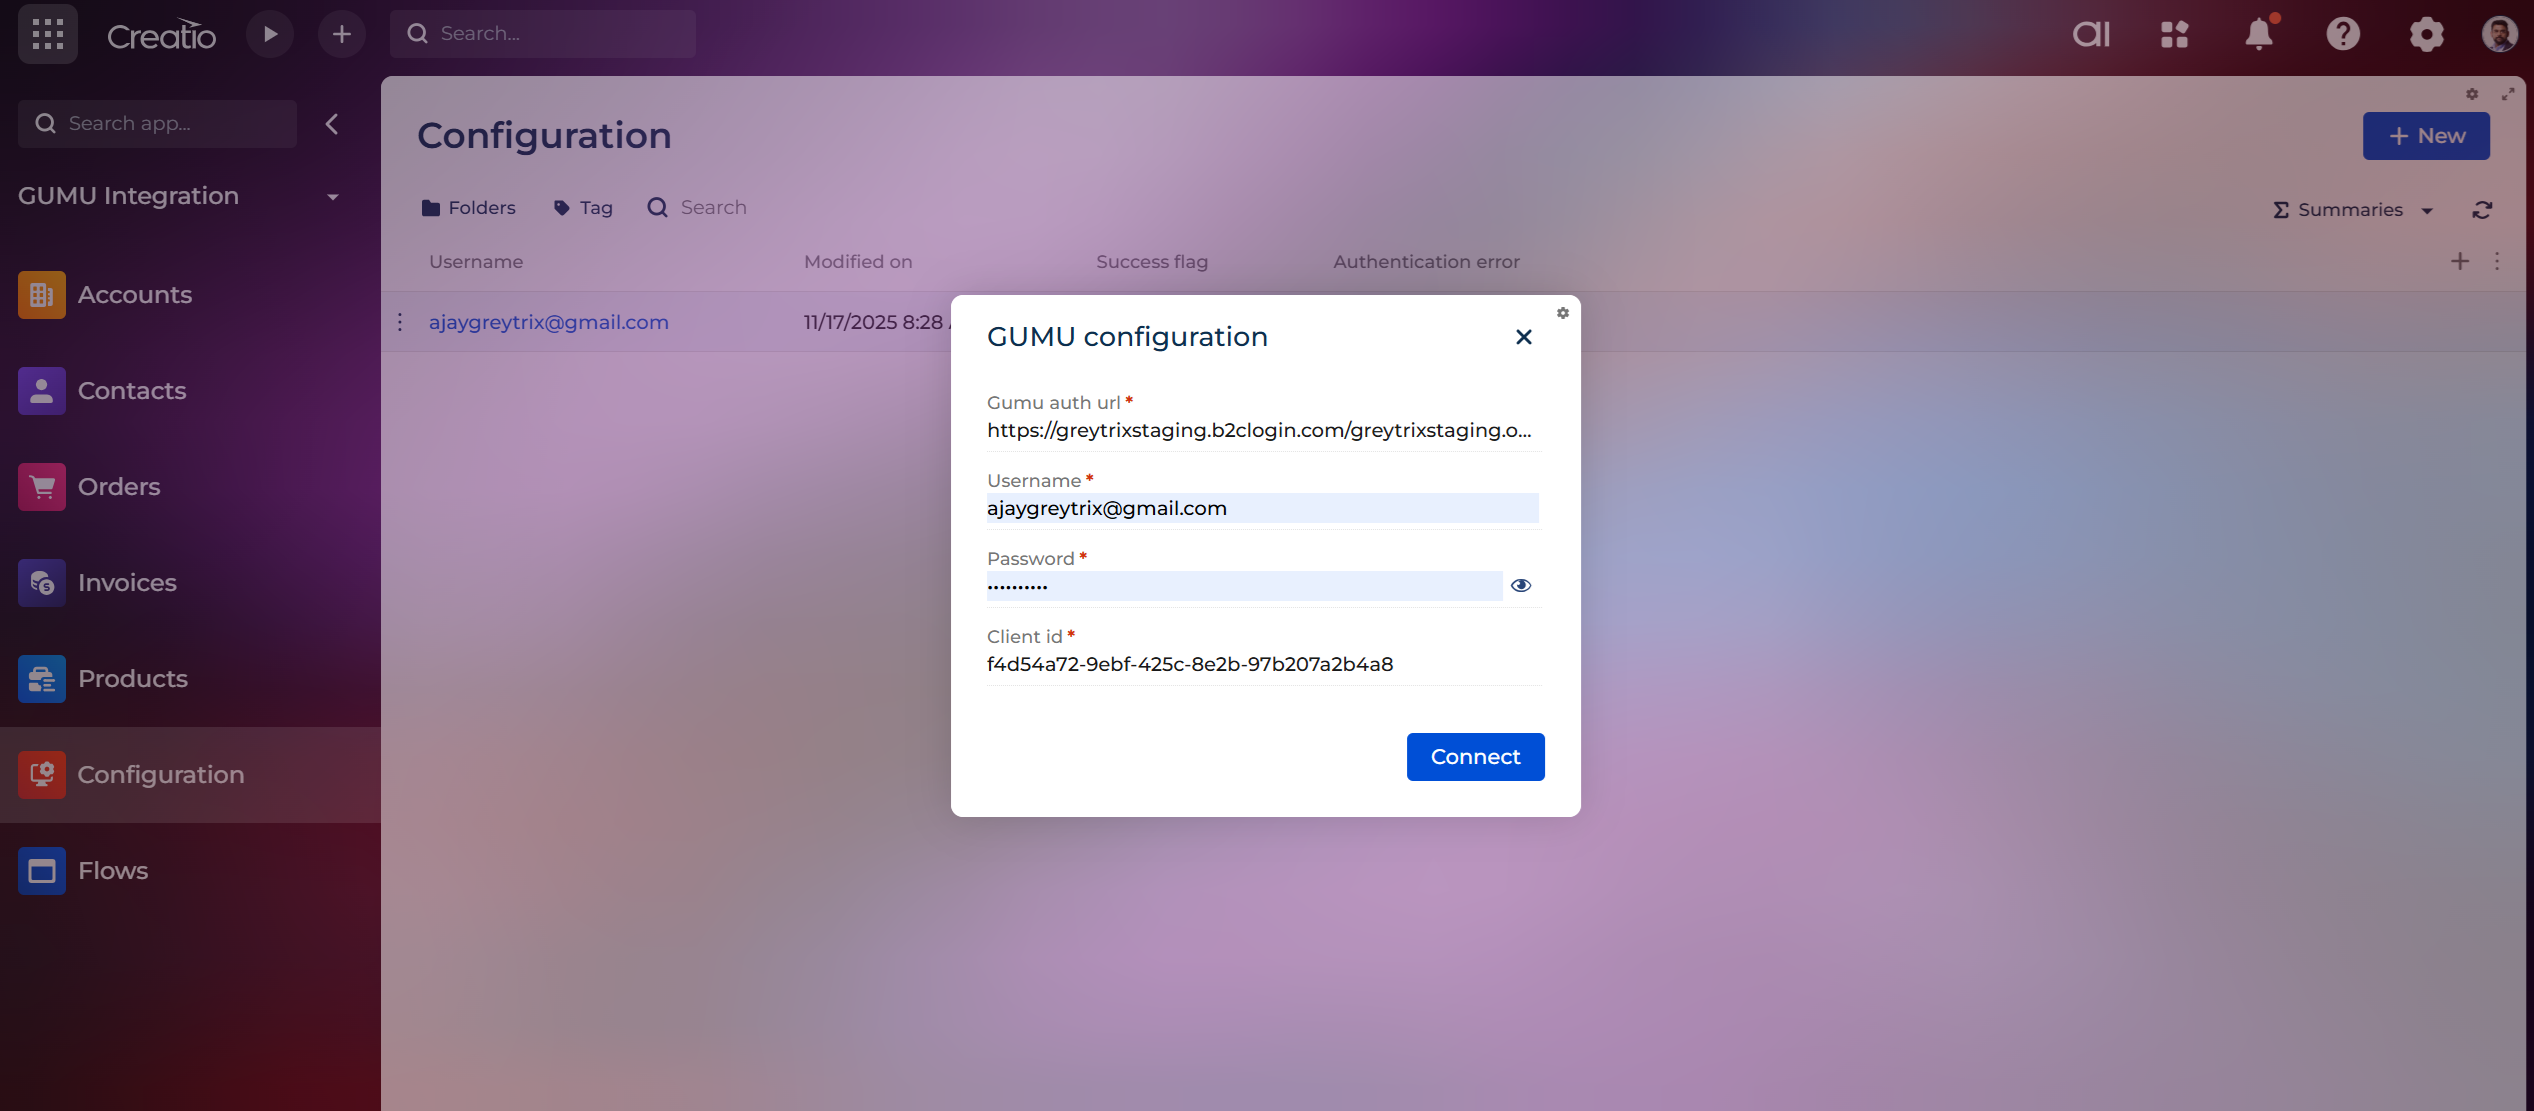
Task: Show password with eye icon
Action: [x=1520, y=586]
